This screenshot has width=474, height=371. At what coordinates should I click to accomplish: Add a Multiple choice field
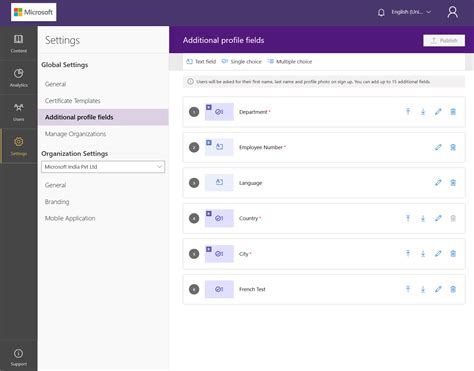coord(290,62)
